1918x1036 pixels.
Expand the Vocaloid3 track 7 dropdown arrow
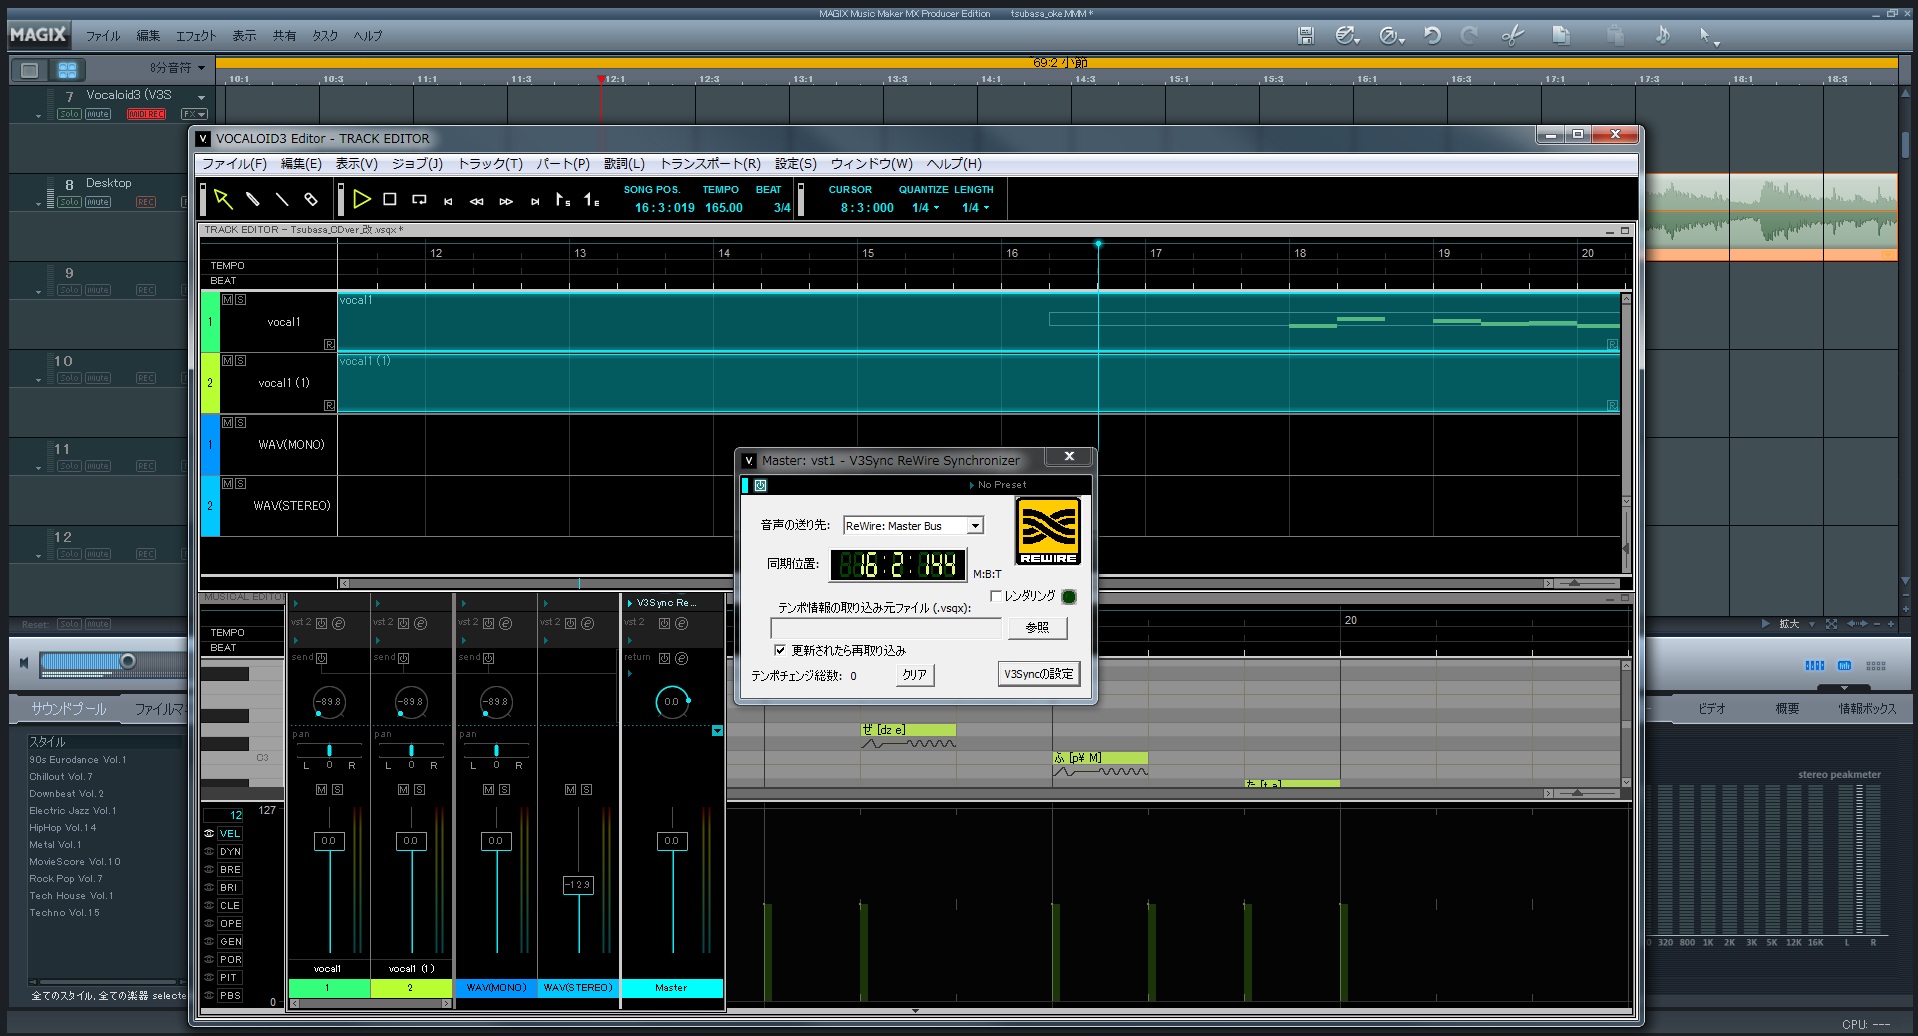click(201, 97)
